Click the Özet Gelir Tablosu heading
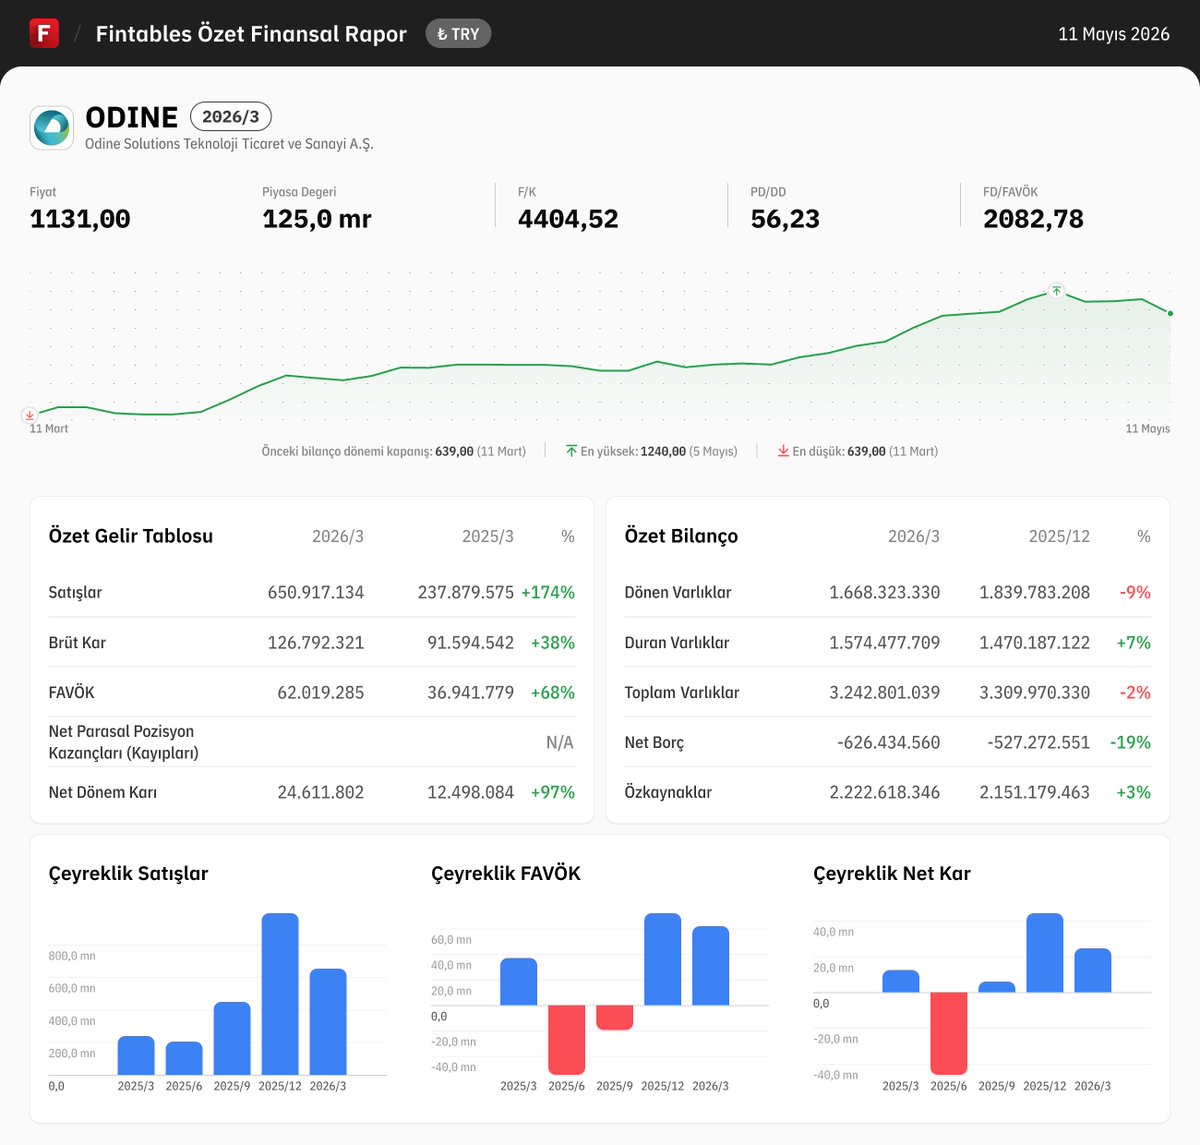The image size is (1200, 1145). coord(131,536)
